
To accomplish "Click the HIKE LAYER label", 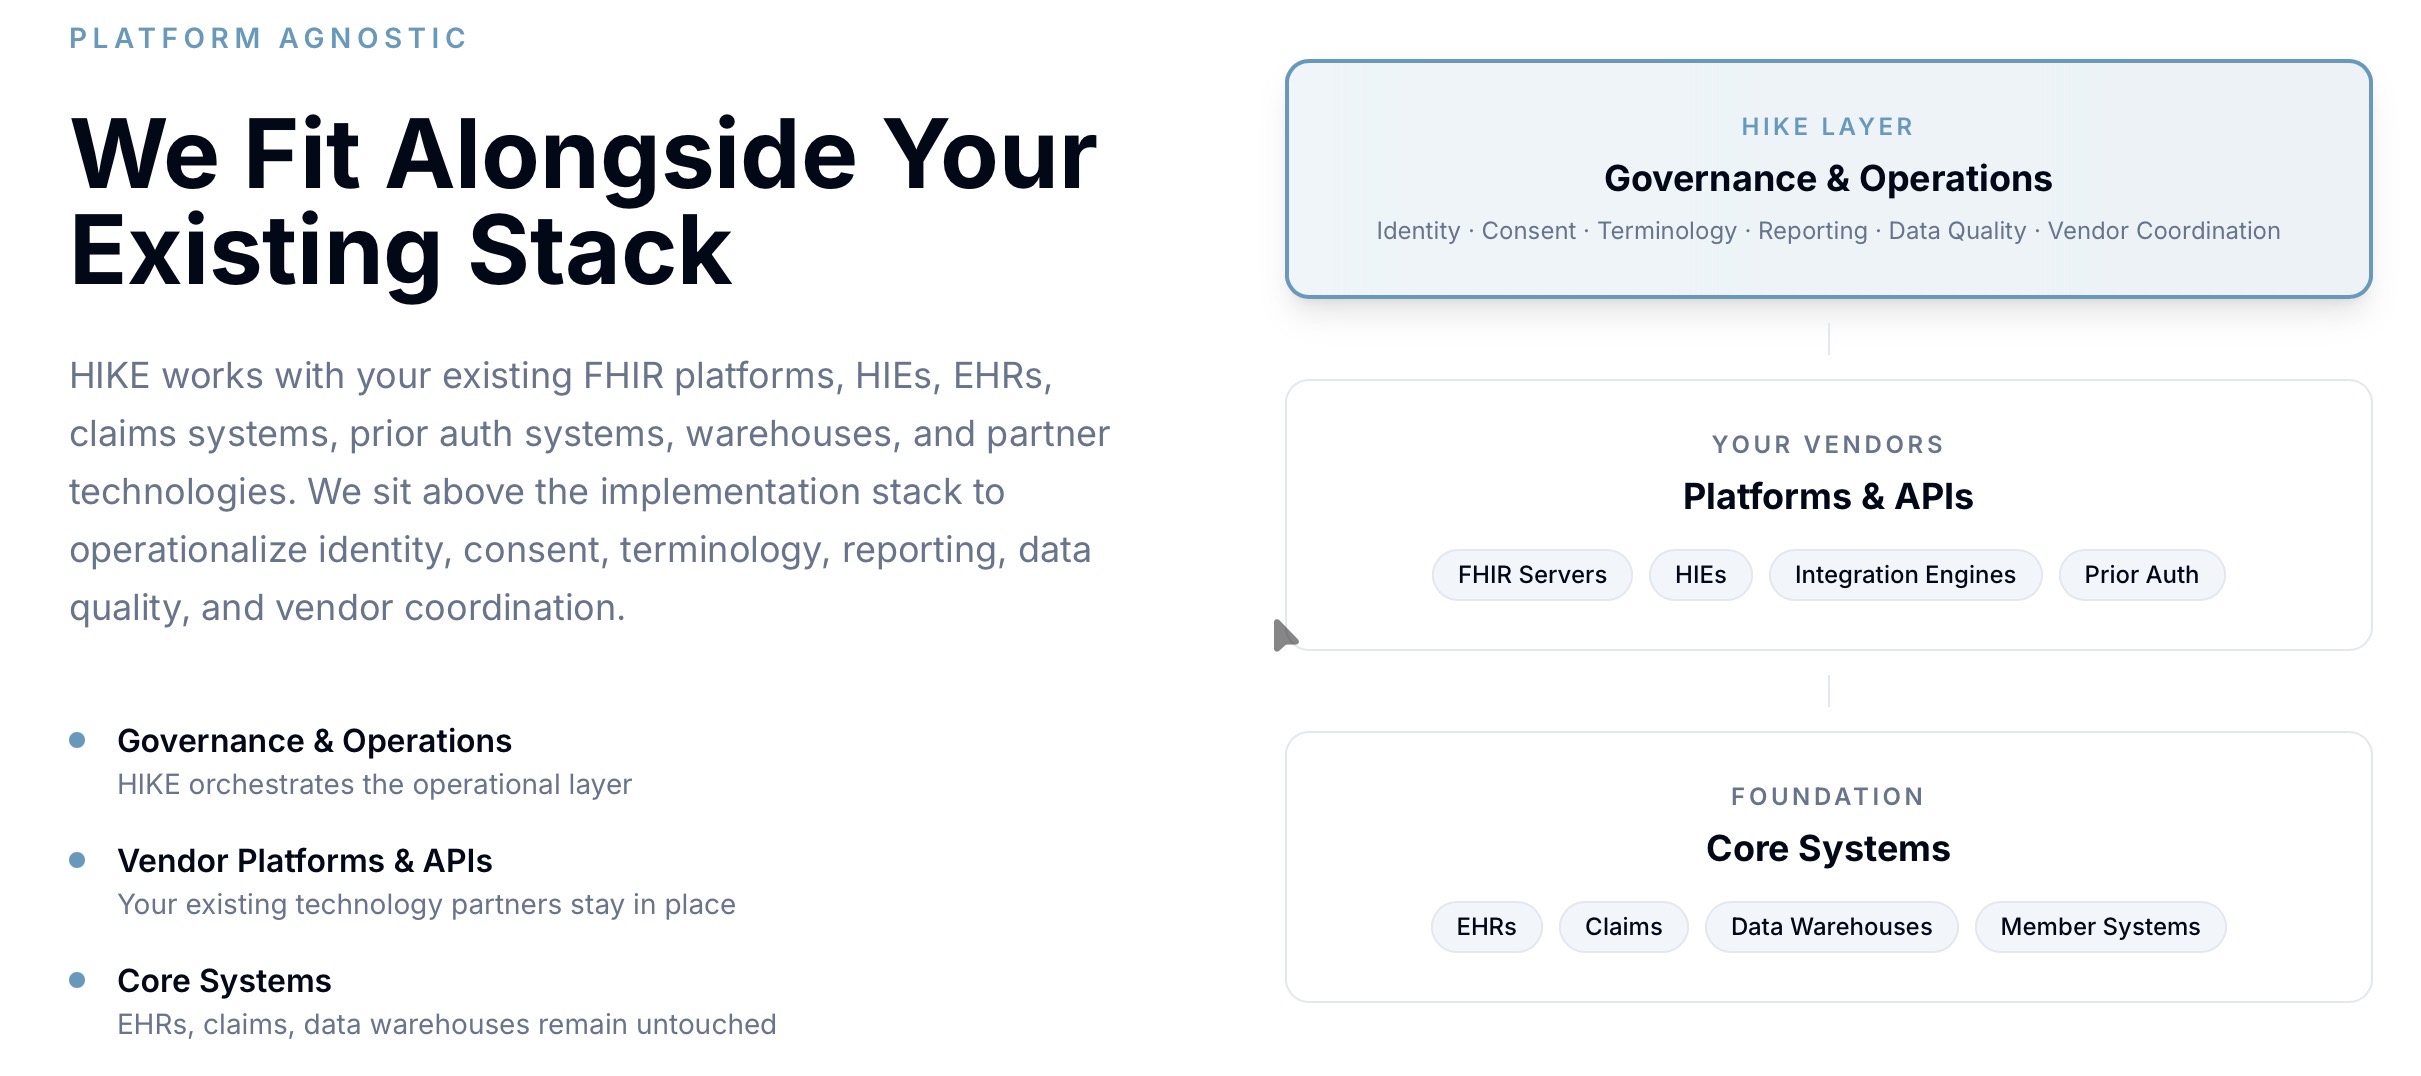I will (1828, 127).
